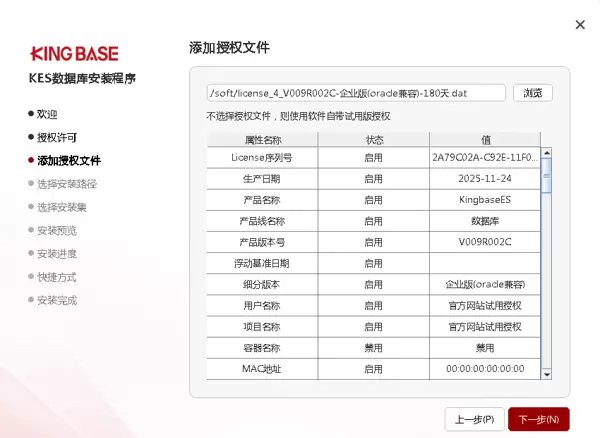Click the scroll down arrow of the table
Screen dimensions: 600x438
pyautogui.click(x=546, y=374)
